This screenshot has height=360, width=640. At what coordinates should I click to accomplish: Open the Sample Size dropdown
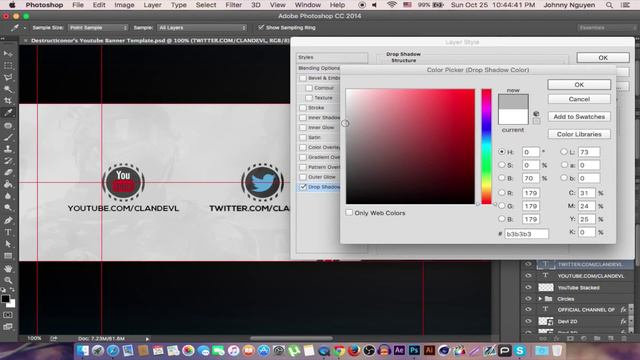(x=98, y=27)
